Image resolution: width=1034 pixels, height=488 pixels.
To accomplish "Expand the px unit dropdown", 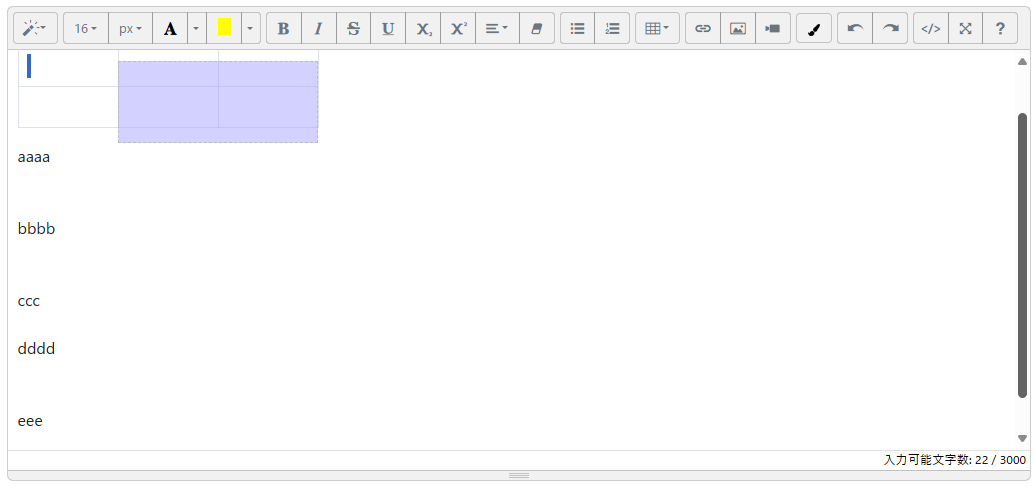I will pyautogui.click(x=130, y=29).
